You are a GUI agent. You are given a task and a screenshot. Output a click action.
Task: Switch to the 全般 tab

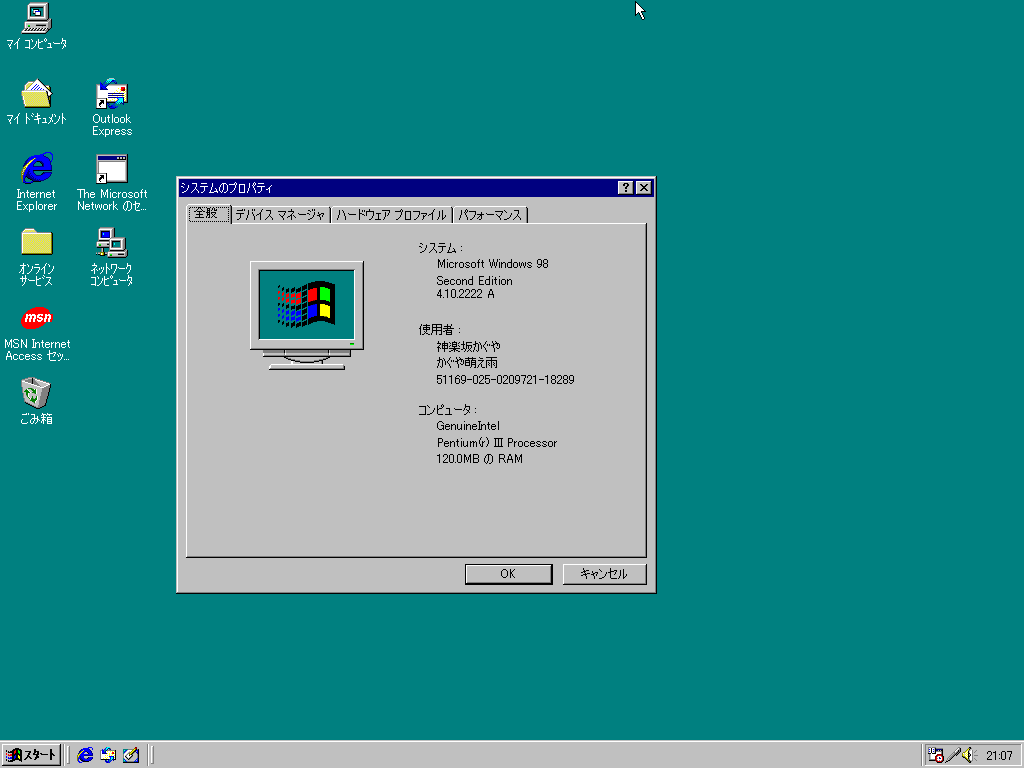point(209,214)
